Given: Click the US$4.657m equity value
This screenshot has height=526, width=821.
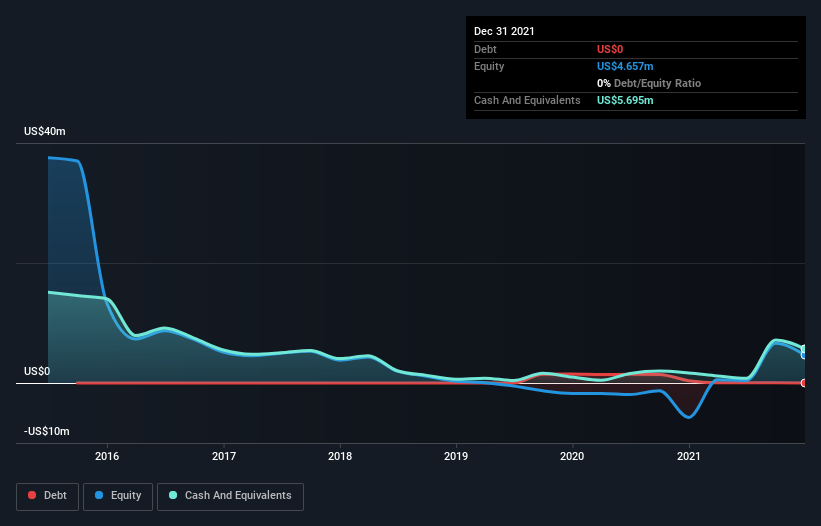Looking at the screenshot, I should 625,66.
